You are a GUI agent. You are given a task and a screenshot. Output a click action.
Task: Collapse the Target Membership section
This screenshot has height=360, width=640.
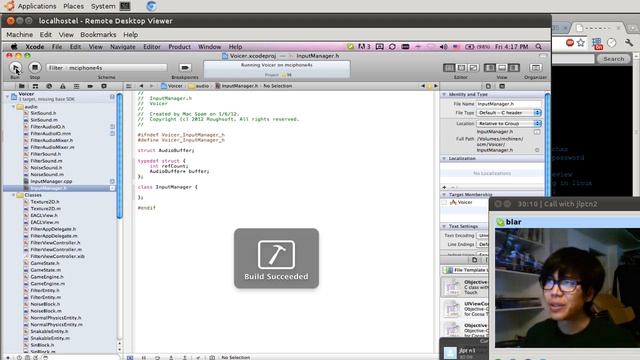pos(444,195)
